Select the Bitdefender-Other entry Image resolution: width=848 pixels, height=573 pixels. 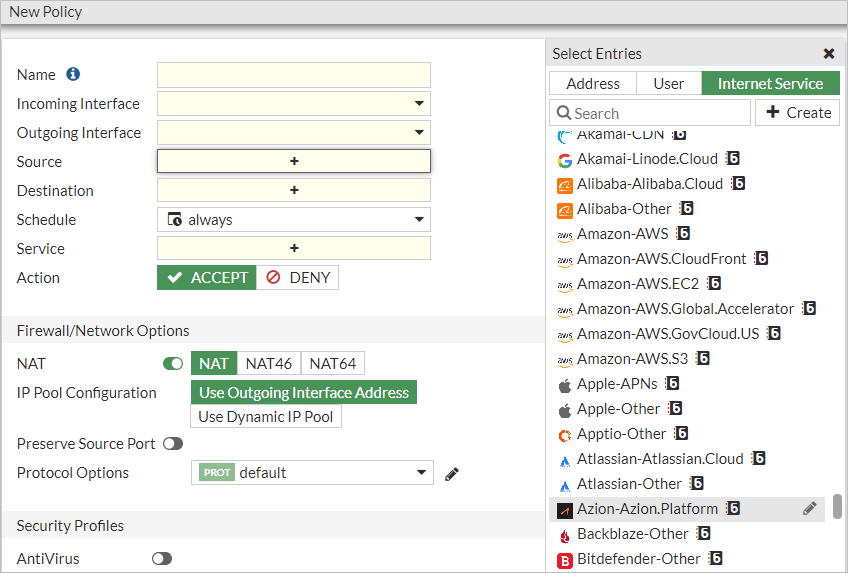(x=687, y=559)
